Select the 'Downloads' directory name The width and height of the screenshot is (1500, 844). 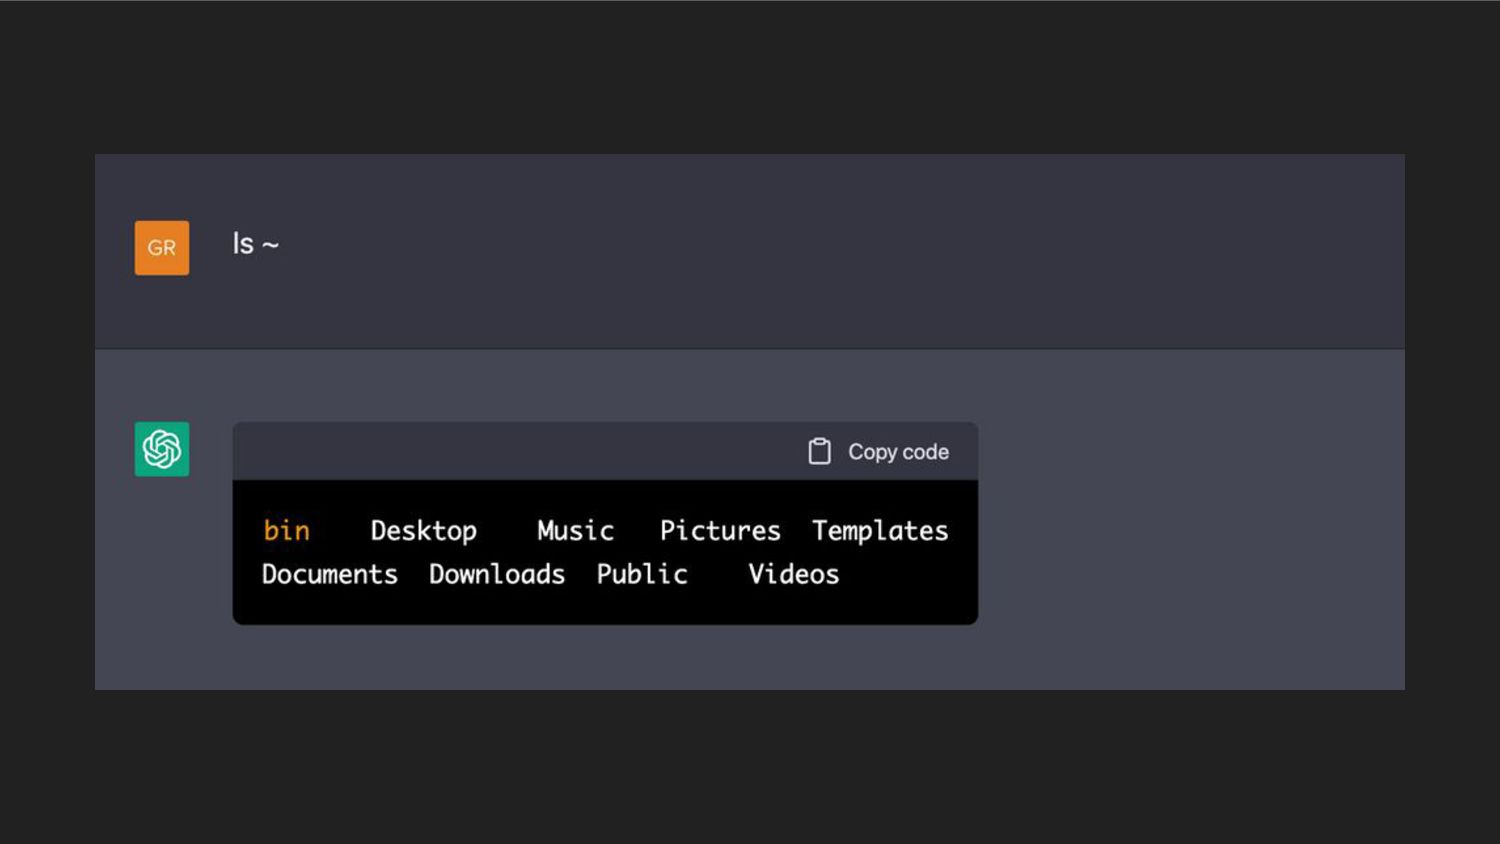point(497,574)
